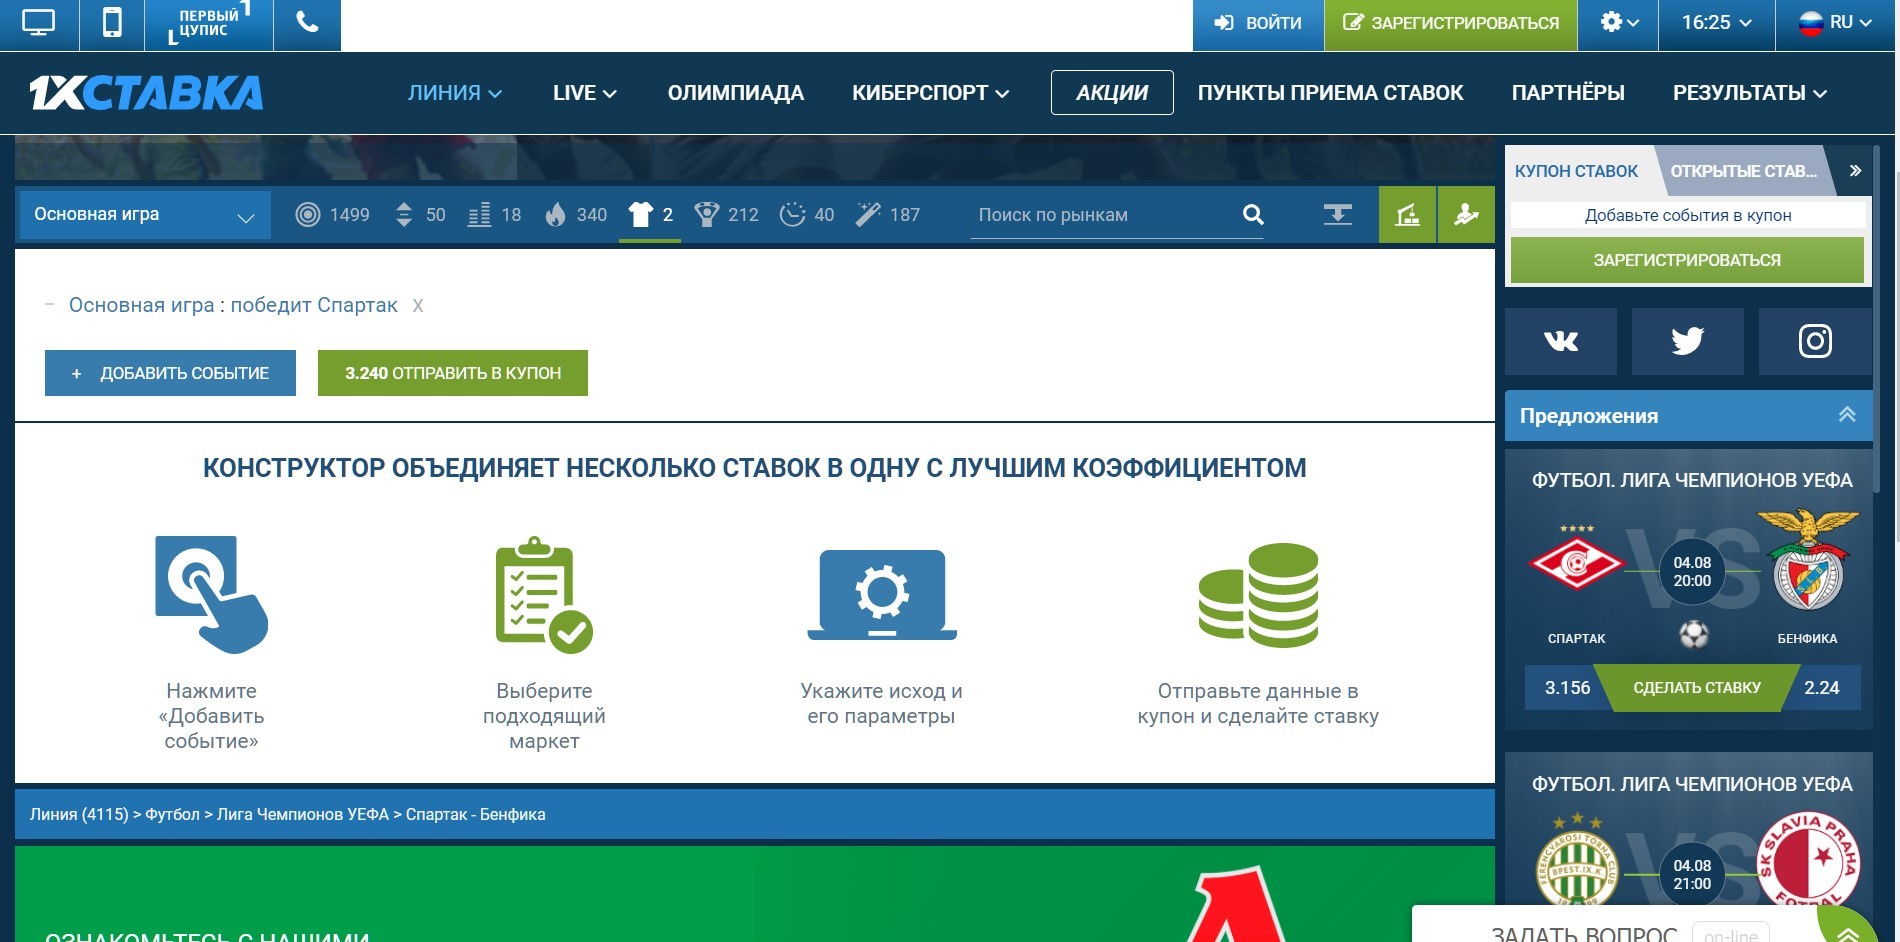Filter markets by target icon 1499
This screenshot has height=942, width=1900.
tap(332, 214)
